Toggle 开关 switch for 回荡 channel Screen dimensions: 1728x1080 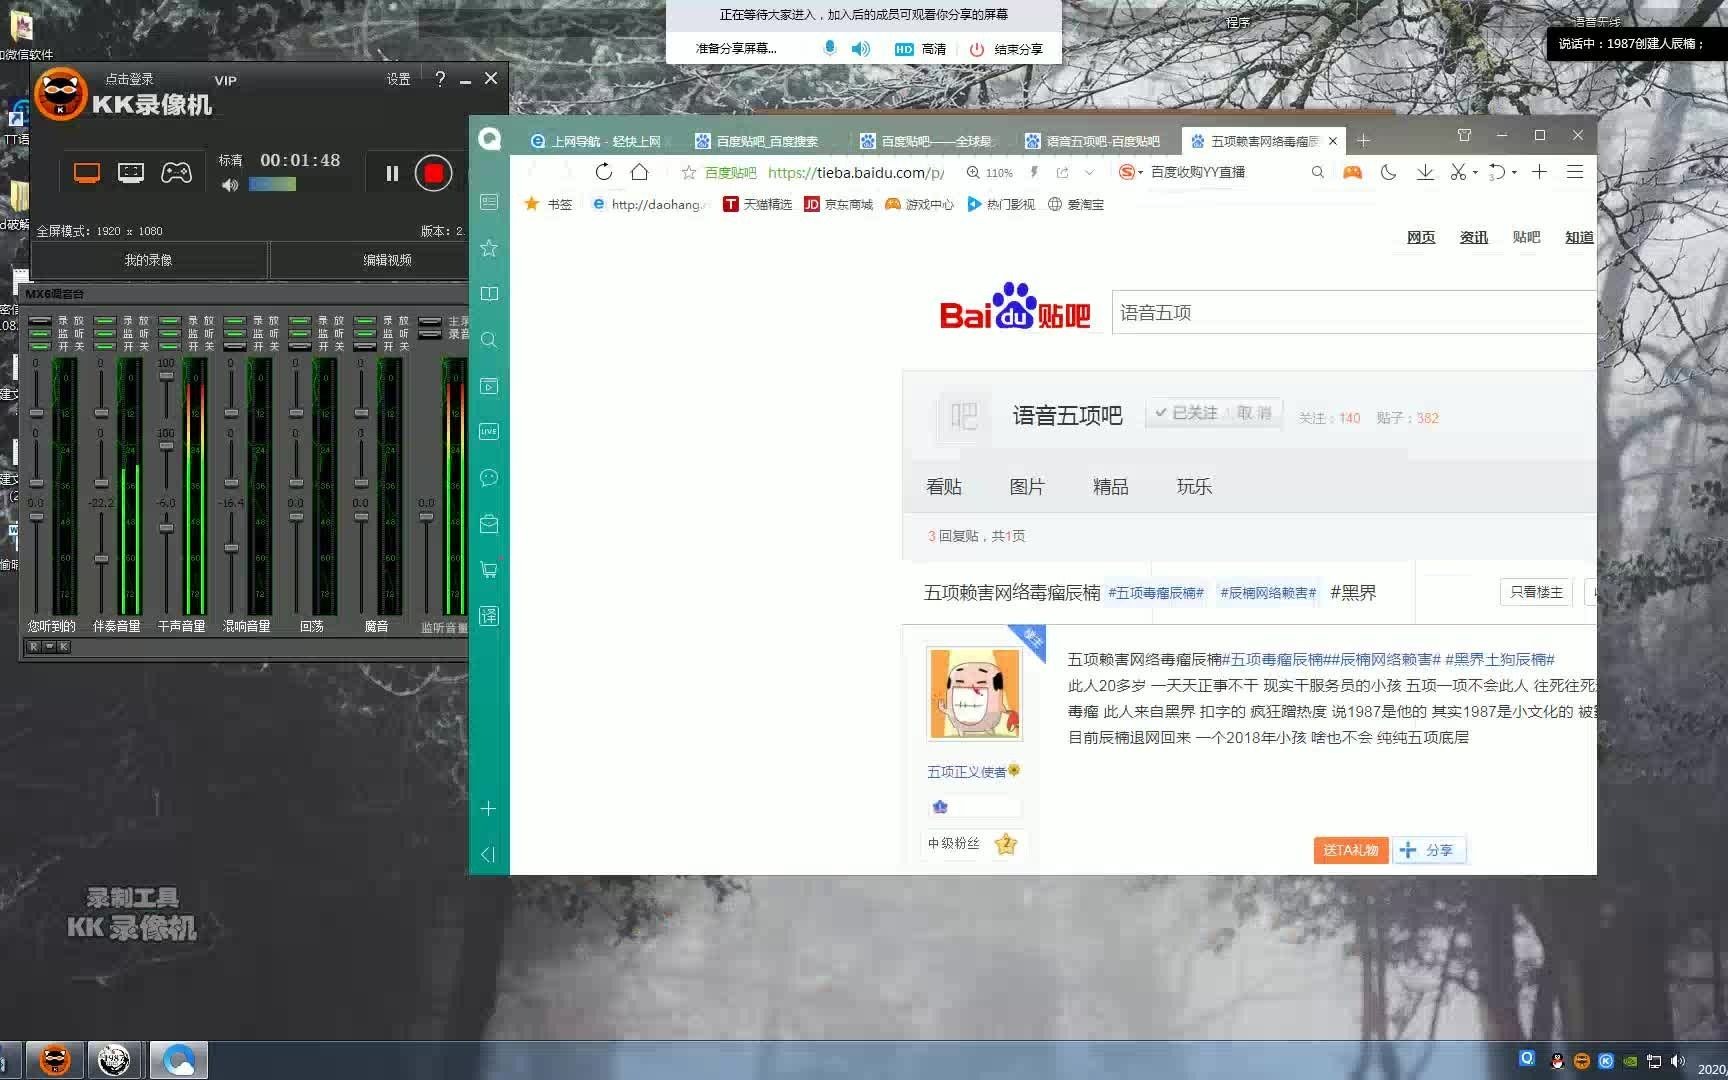300,346
